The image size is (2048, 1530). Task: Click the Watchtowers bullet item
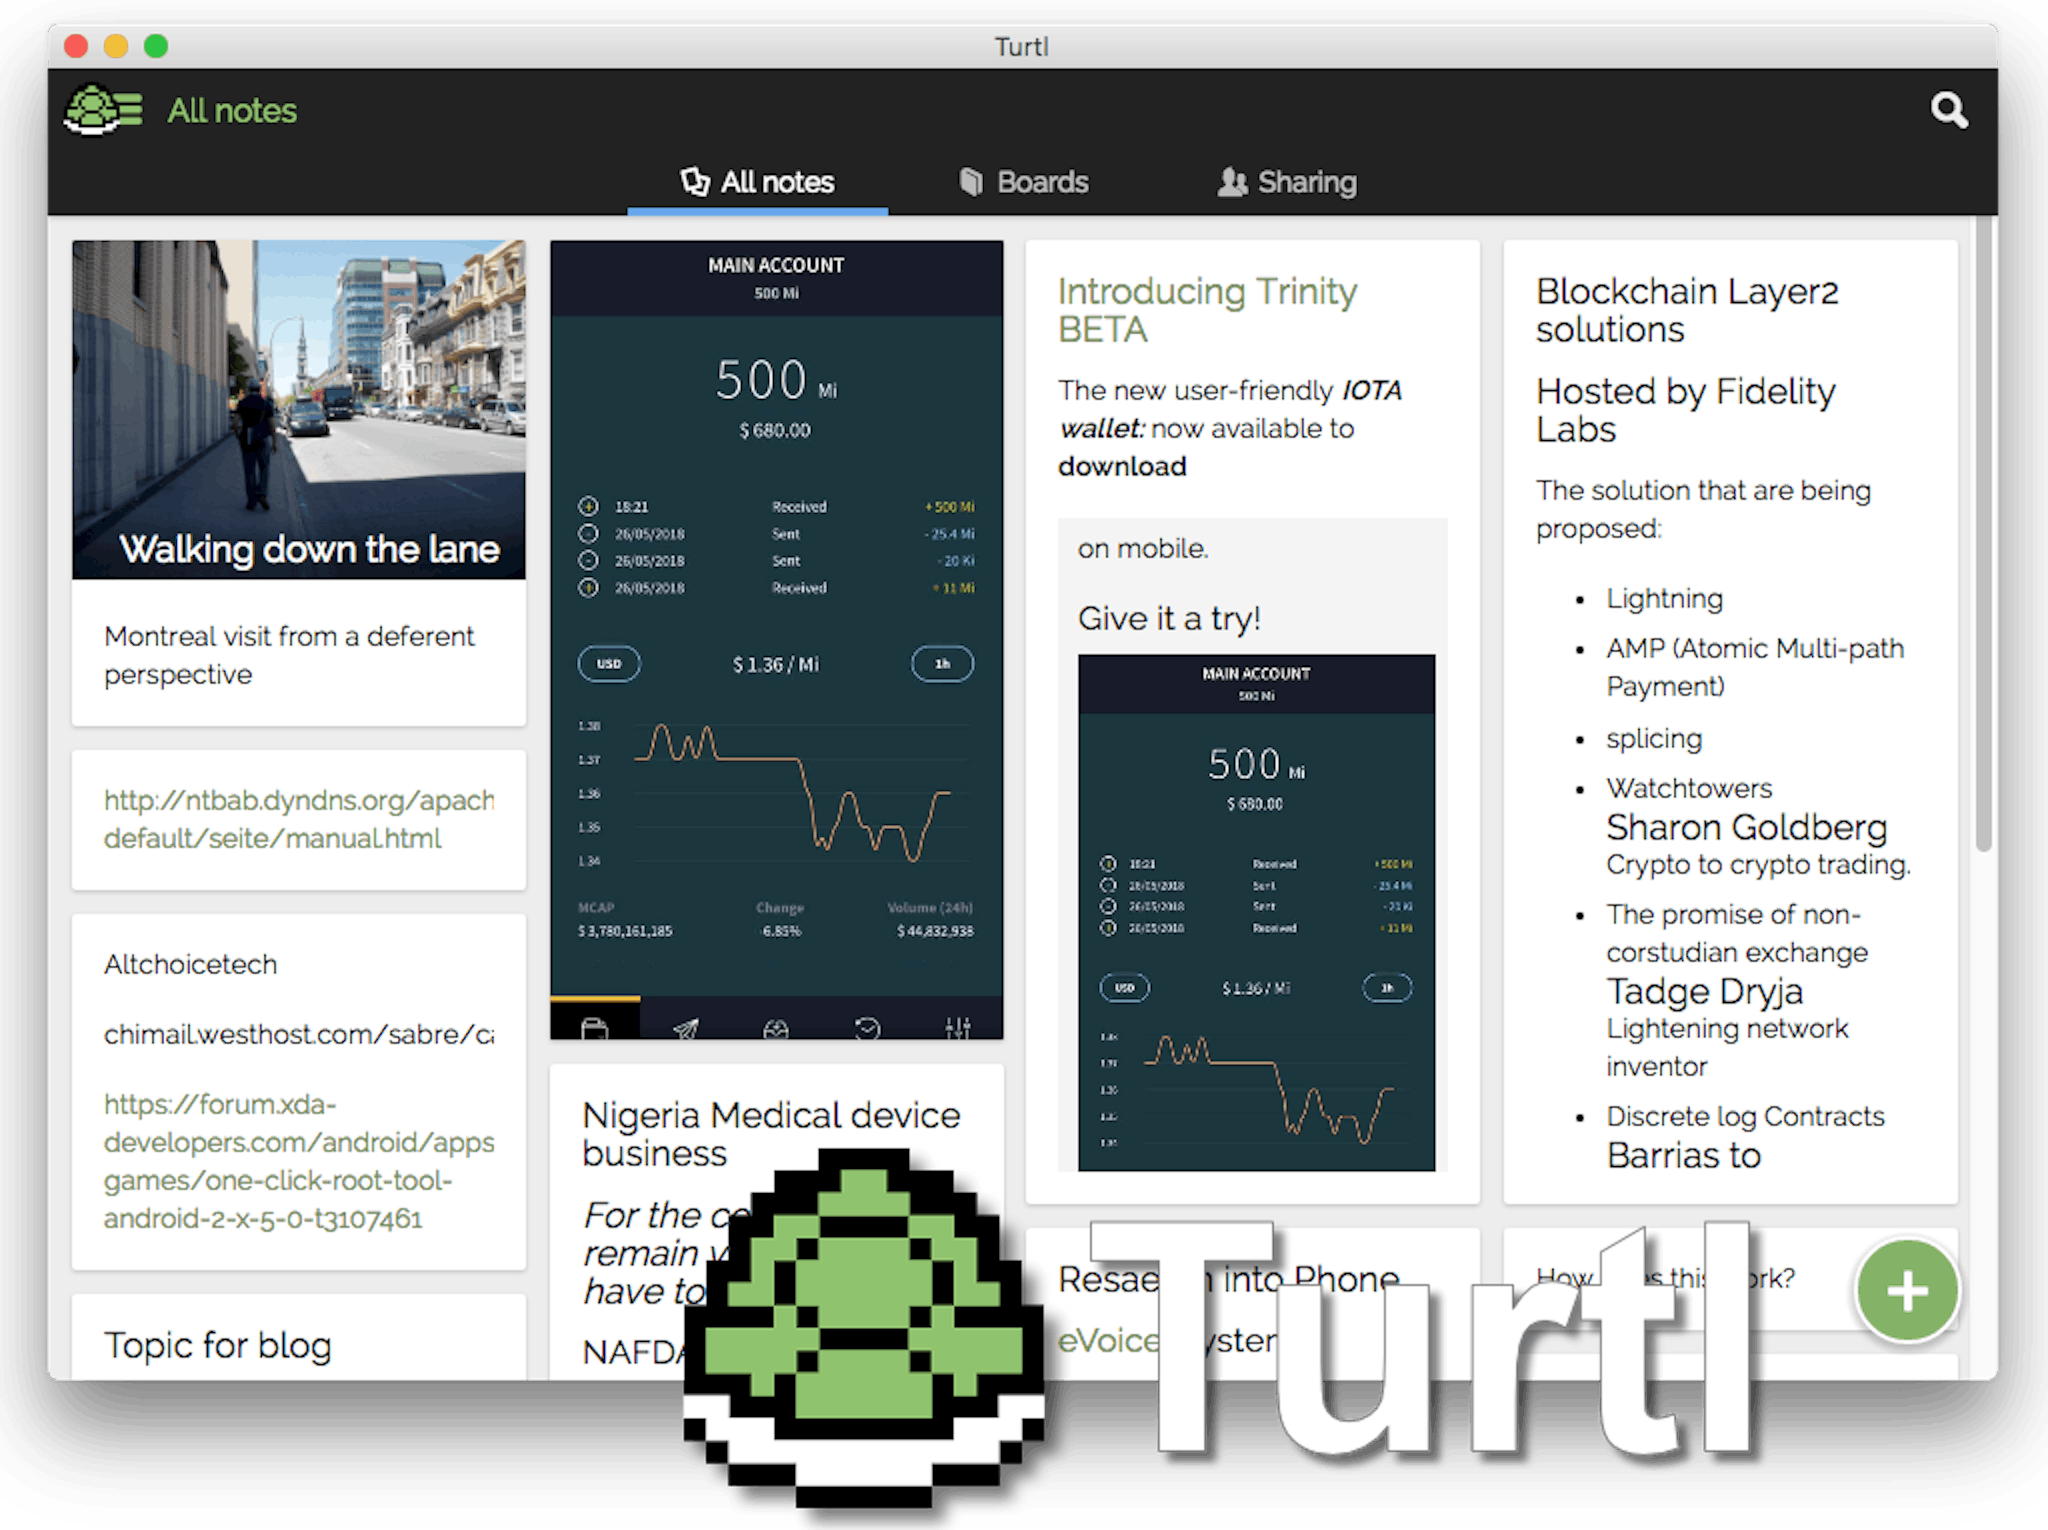(x=1689, y=788)
